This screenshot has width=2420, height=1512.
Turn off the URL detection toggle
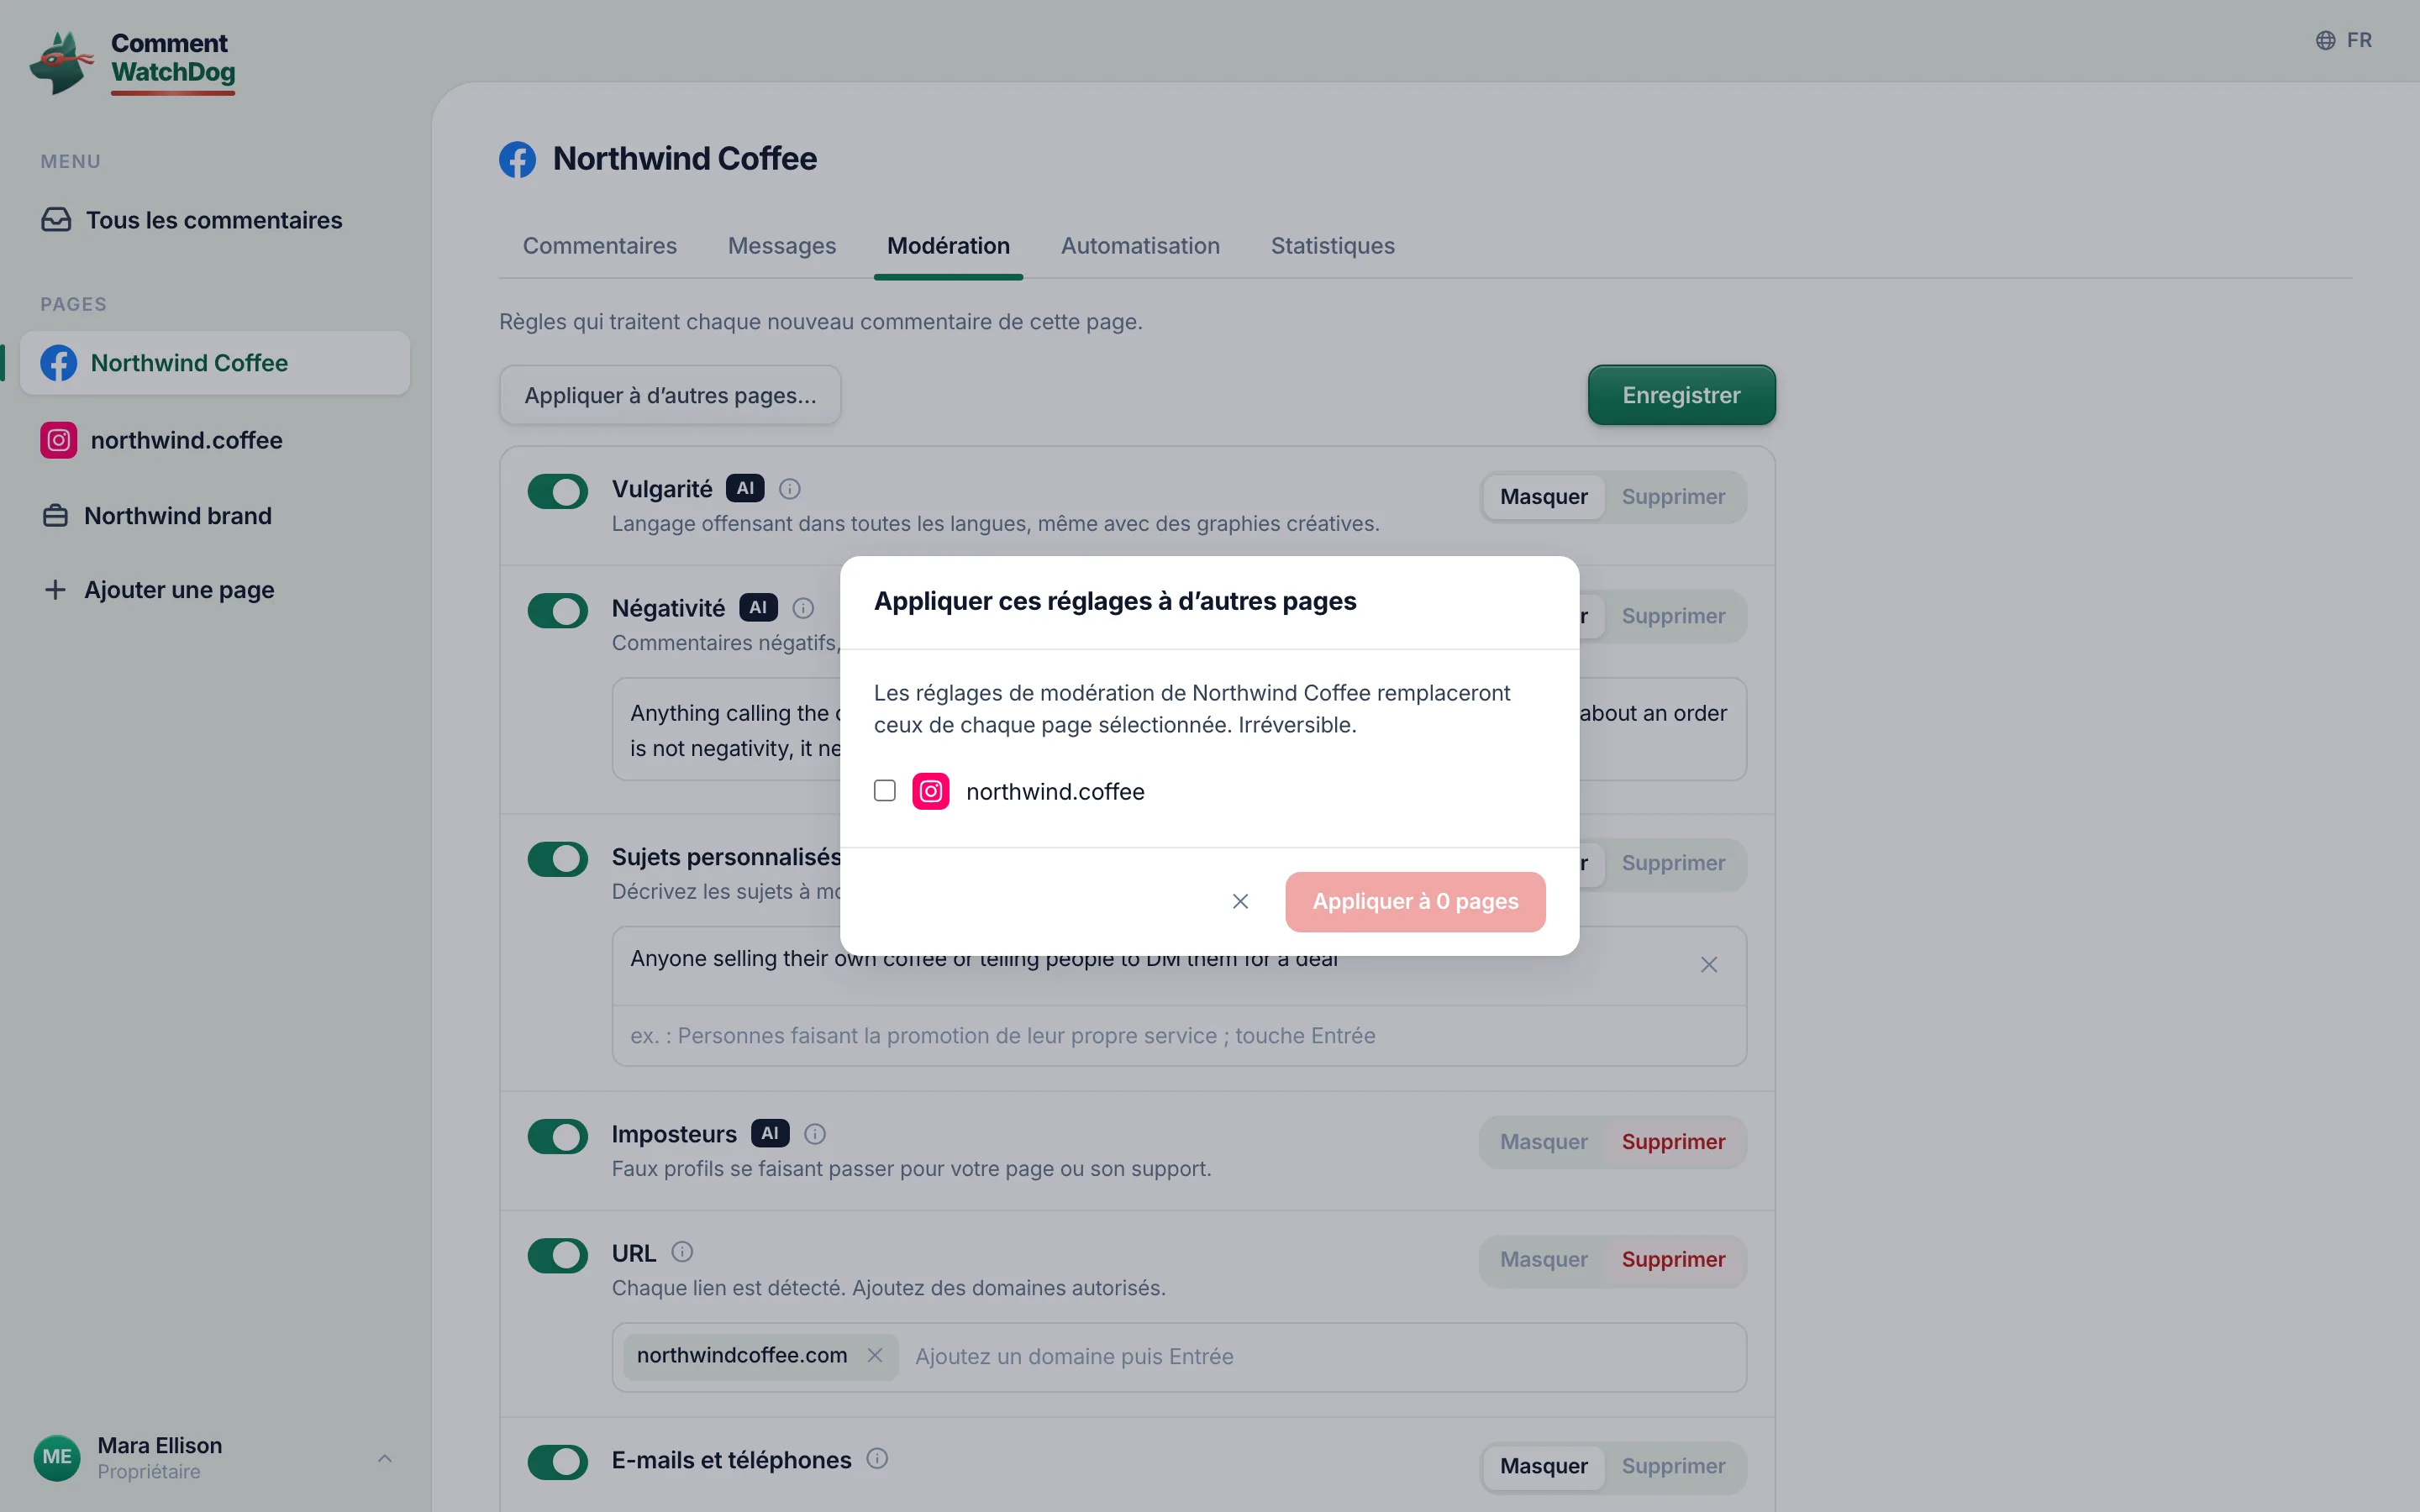click(x=558, y=1255)
